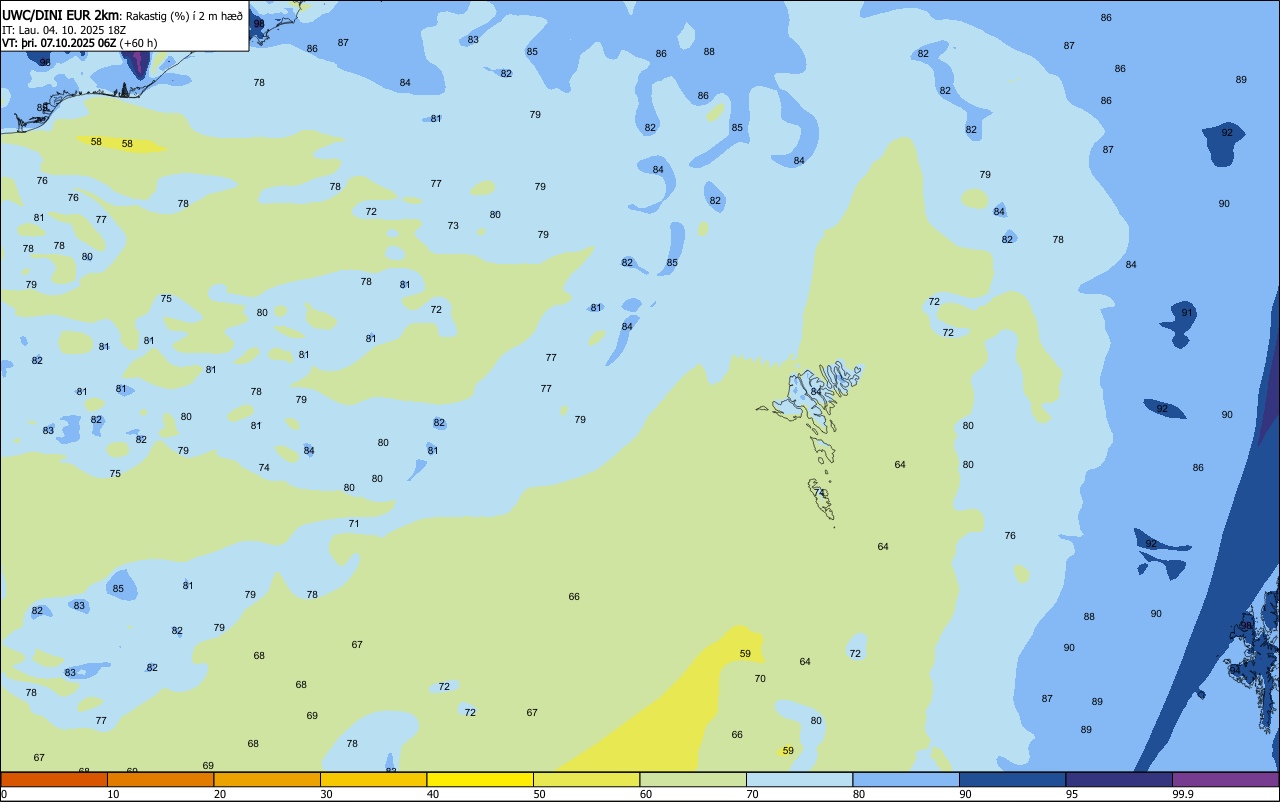Click the 30–40 amber legend swatch
The width and height of the screenshot is (1280, 802).
(x=373, y=779)
